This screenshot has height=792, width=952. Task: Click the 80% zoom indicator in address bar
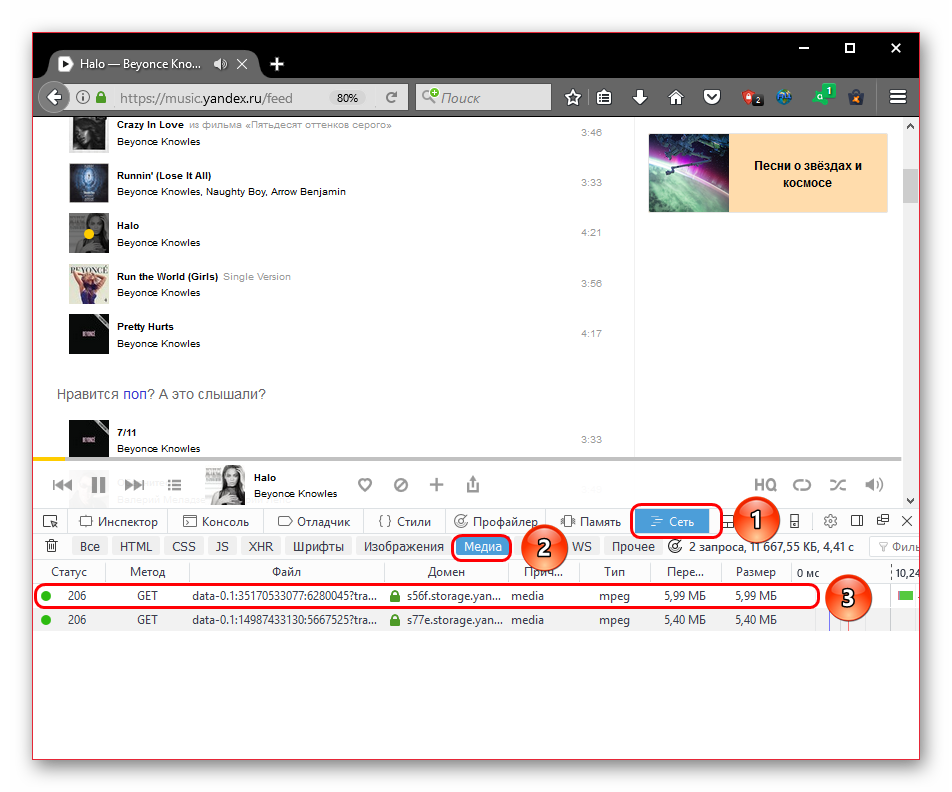347,98
